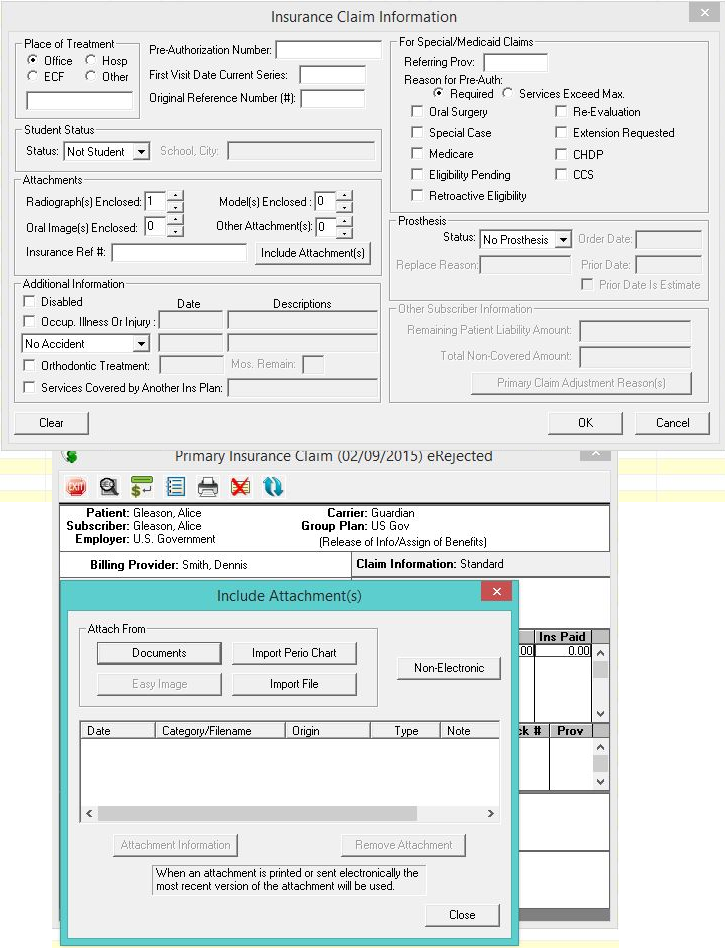Click the Include Attachment(s) button
The image size is (725, 948).
[x=313, y=253]
